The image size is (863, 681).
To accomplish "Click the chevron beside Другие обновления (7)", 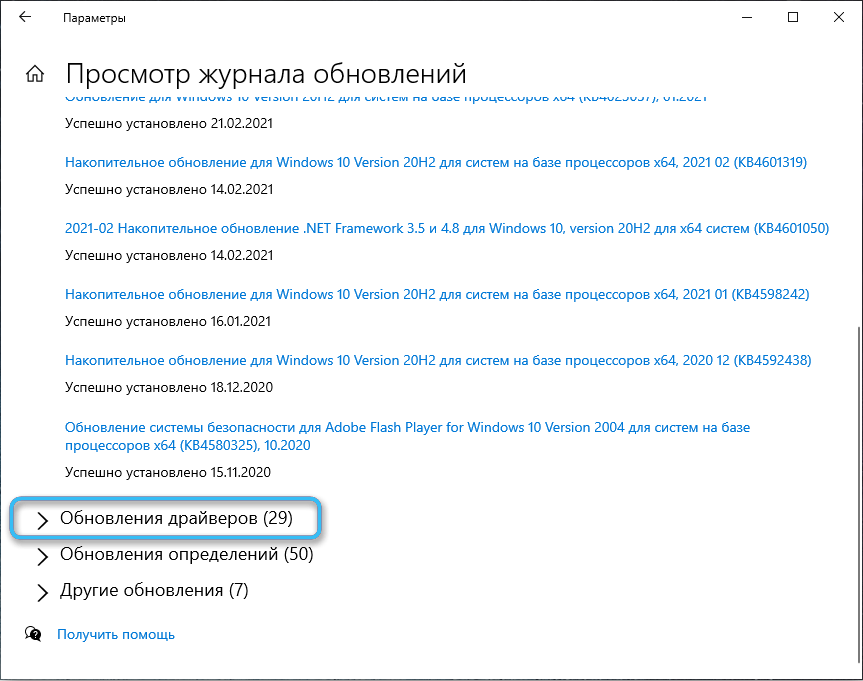I will pyautogui.click(x=42, y=592).
